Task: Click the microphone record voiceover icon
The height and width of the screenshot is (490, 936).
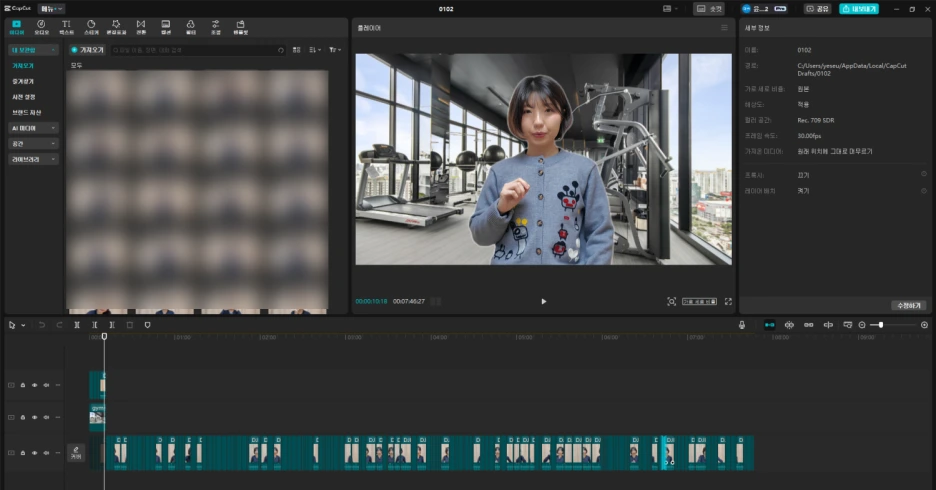Action: coord(742,325)
